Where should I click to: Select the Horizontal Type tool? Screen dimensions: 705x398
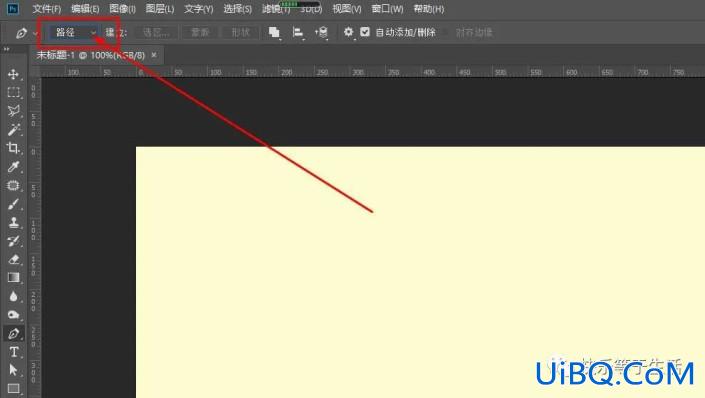[x=13, y=352]
